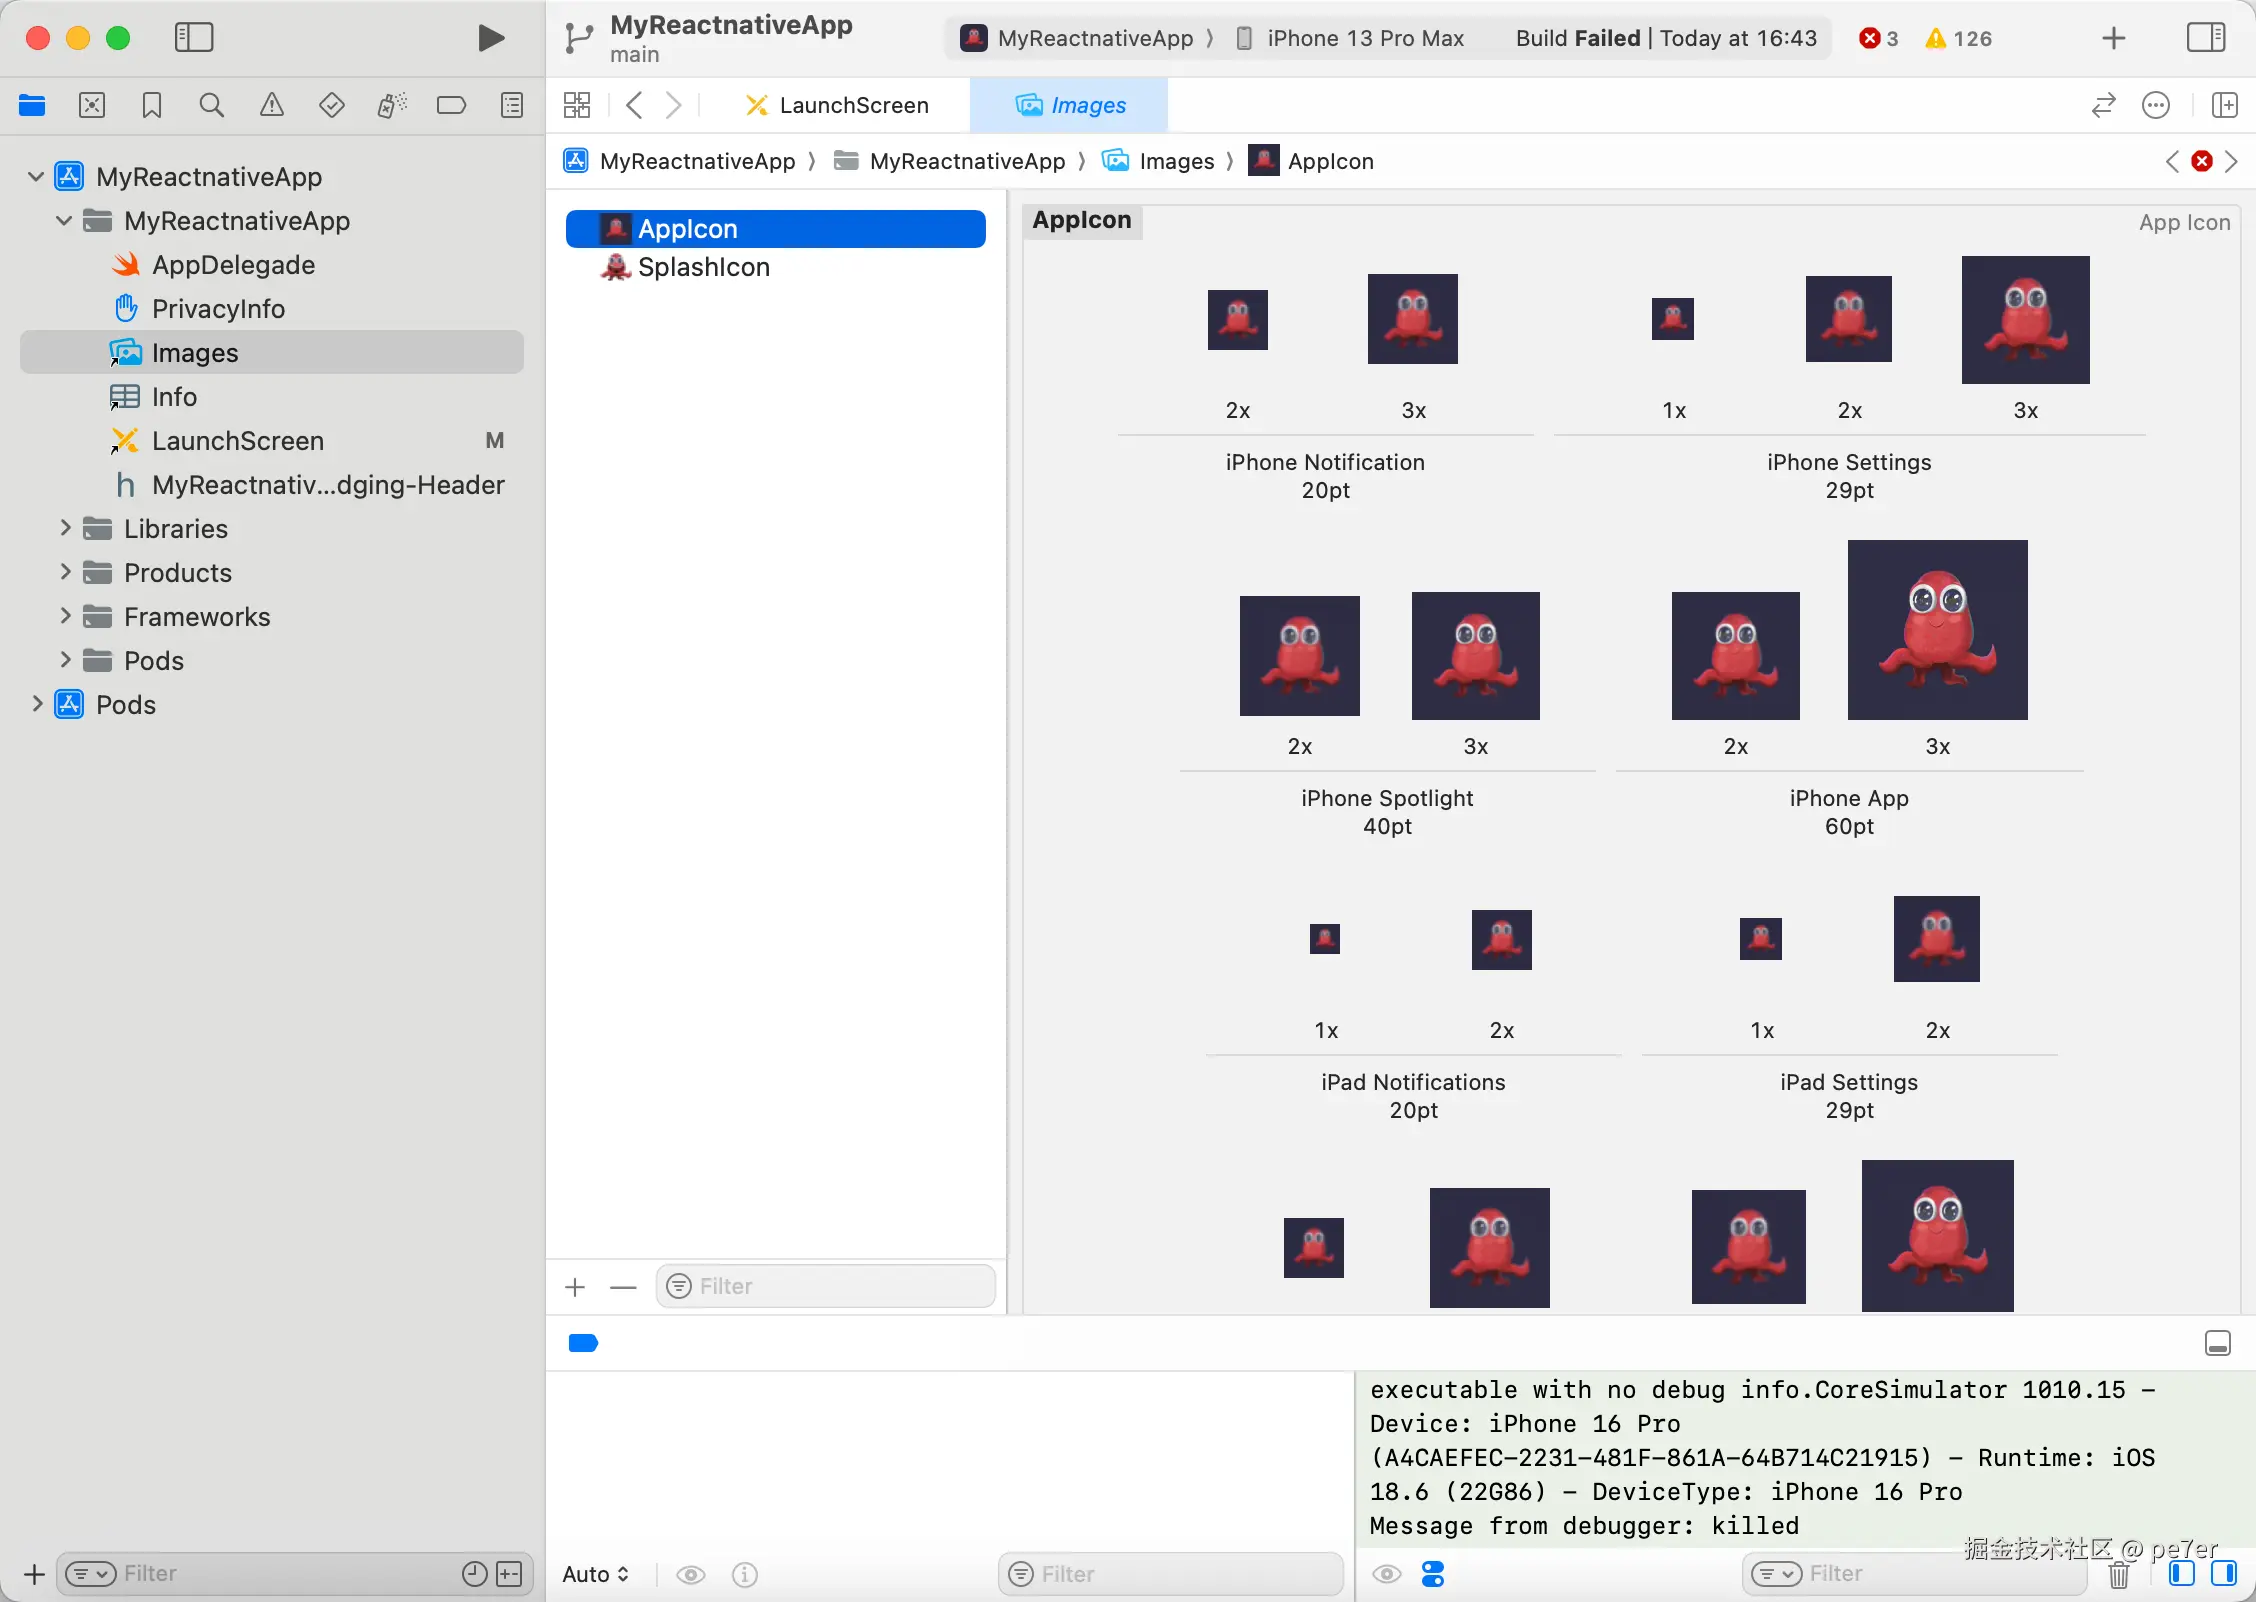The image size is (2256, 1602).
Task: Select the iPhone App 60pt 3x icon
Action: pyautogui.click(x=1937, y=630)
